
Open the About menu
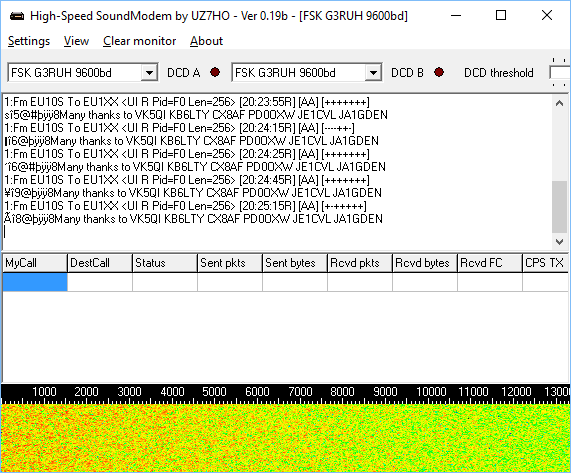coord(206,41)
